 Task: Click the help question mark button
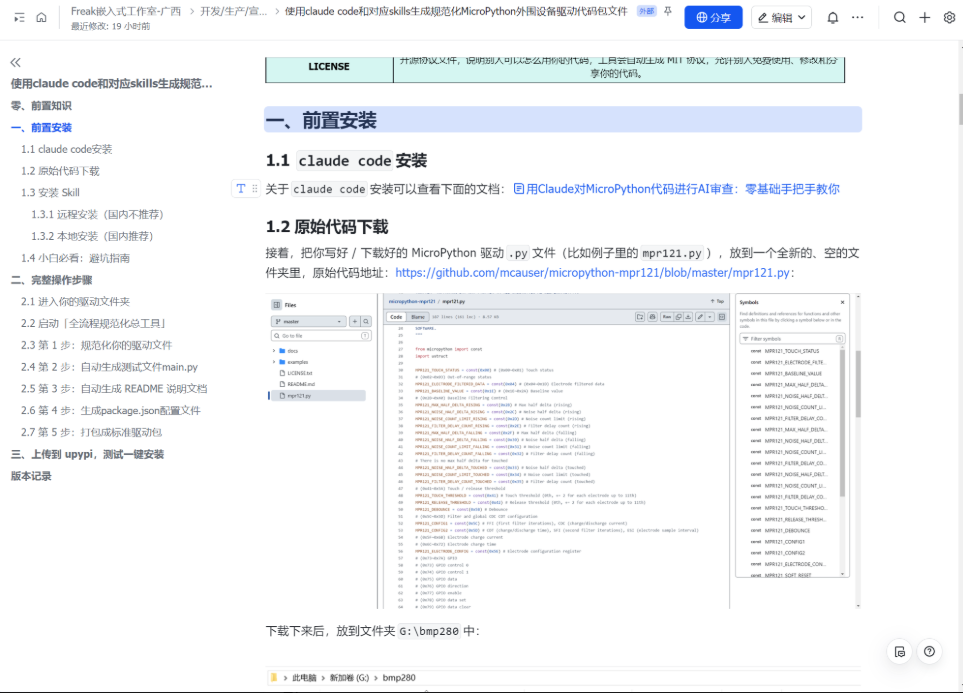coord(930,651)
